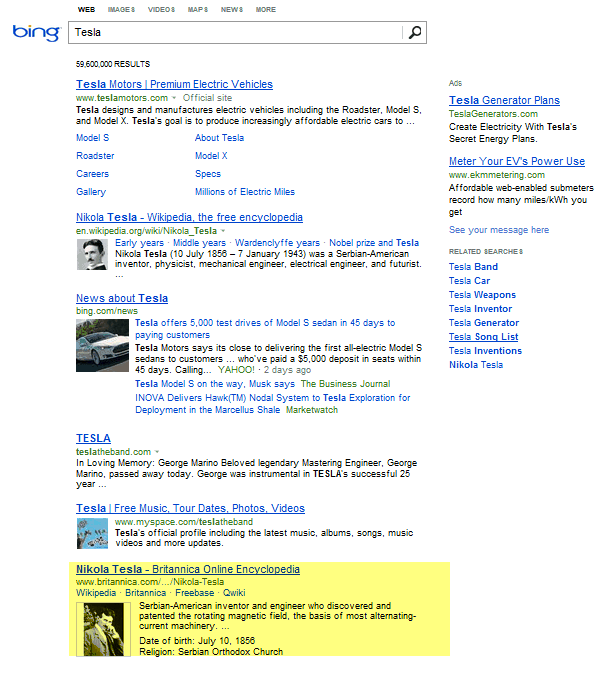Select related search Tesla Weapons
The height and width of the screenshot is (694, 604).
[482, 295]
